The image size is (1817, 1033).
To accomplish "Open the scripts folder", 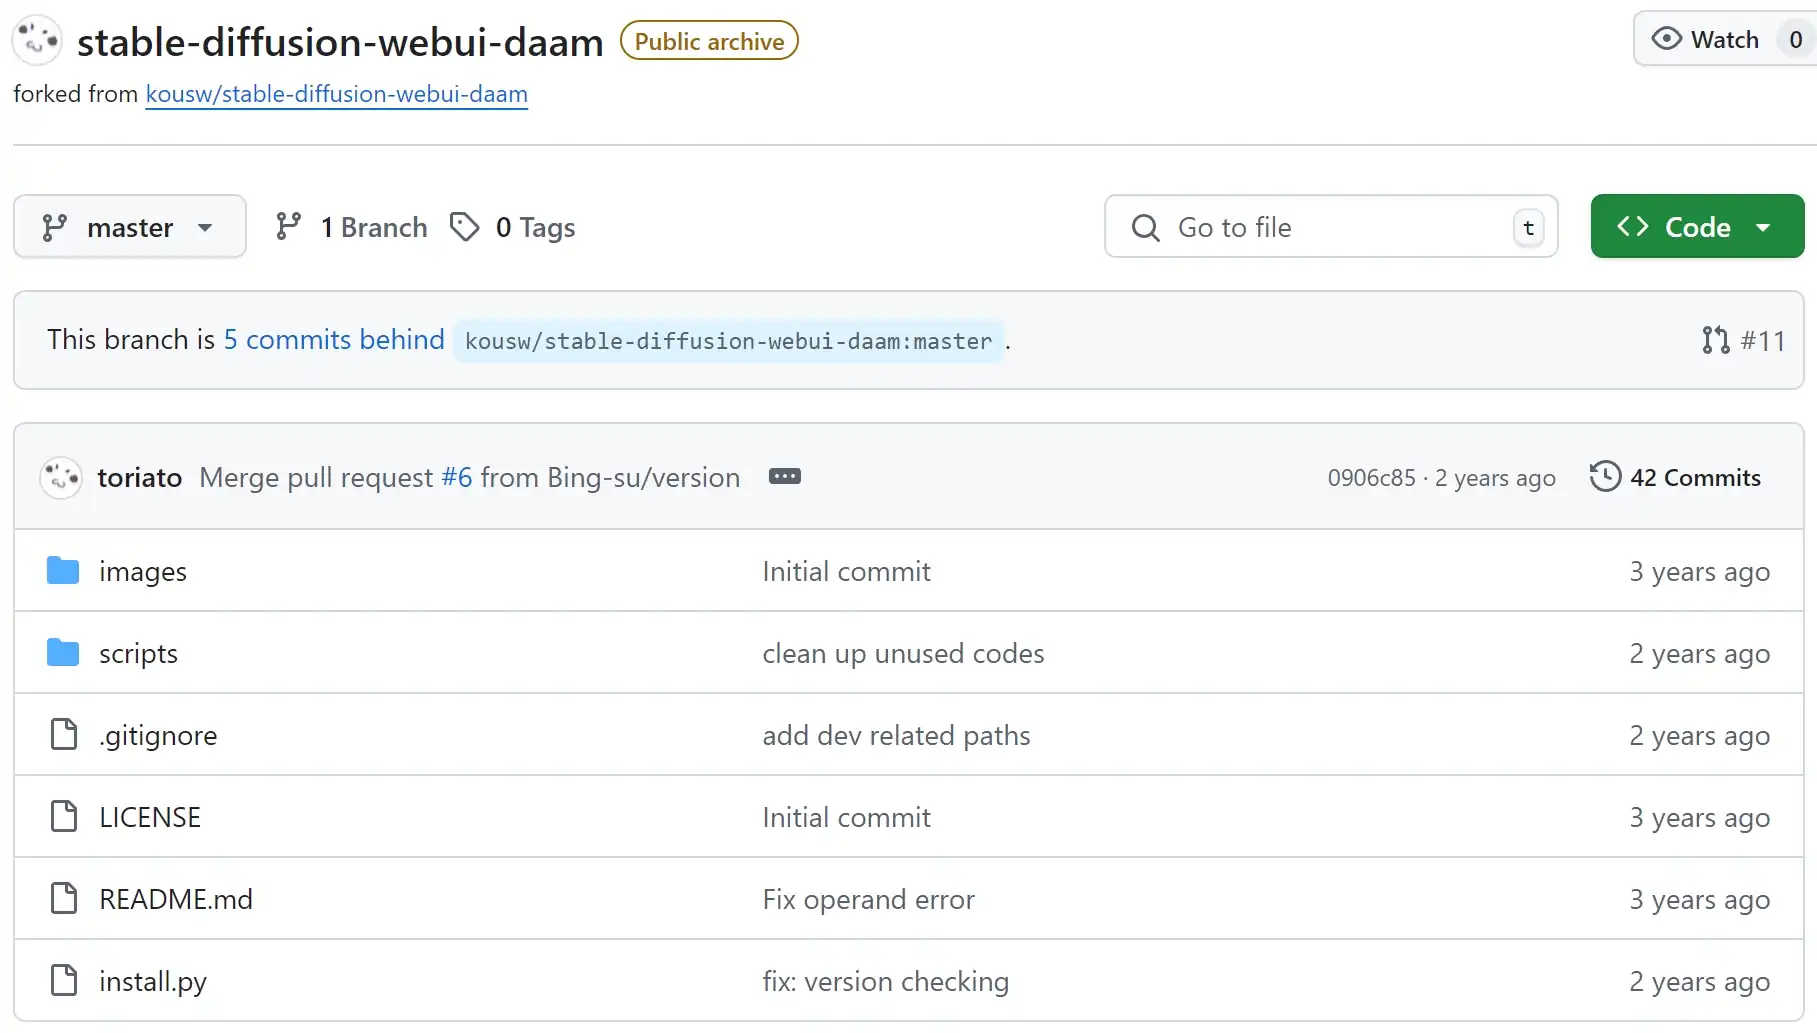I will tap(138, 653).
